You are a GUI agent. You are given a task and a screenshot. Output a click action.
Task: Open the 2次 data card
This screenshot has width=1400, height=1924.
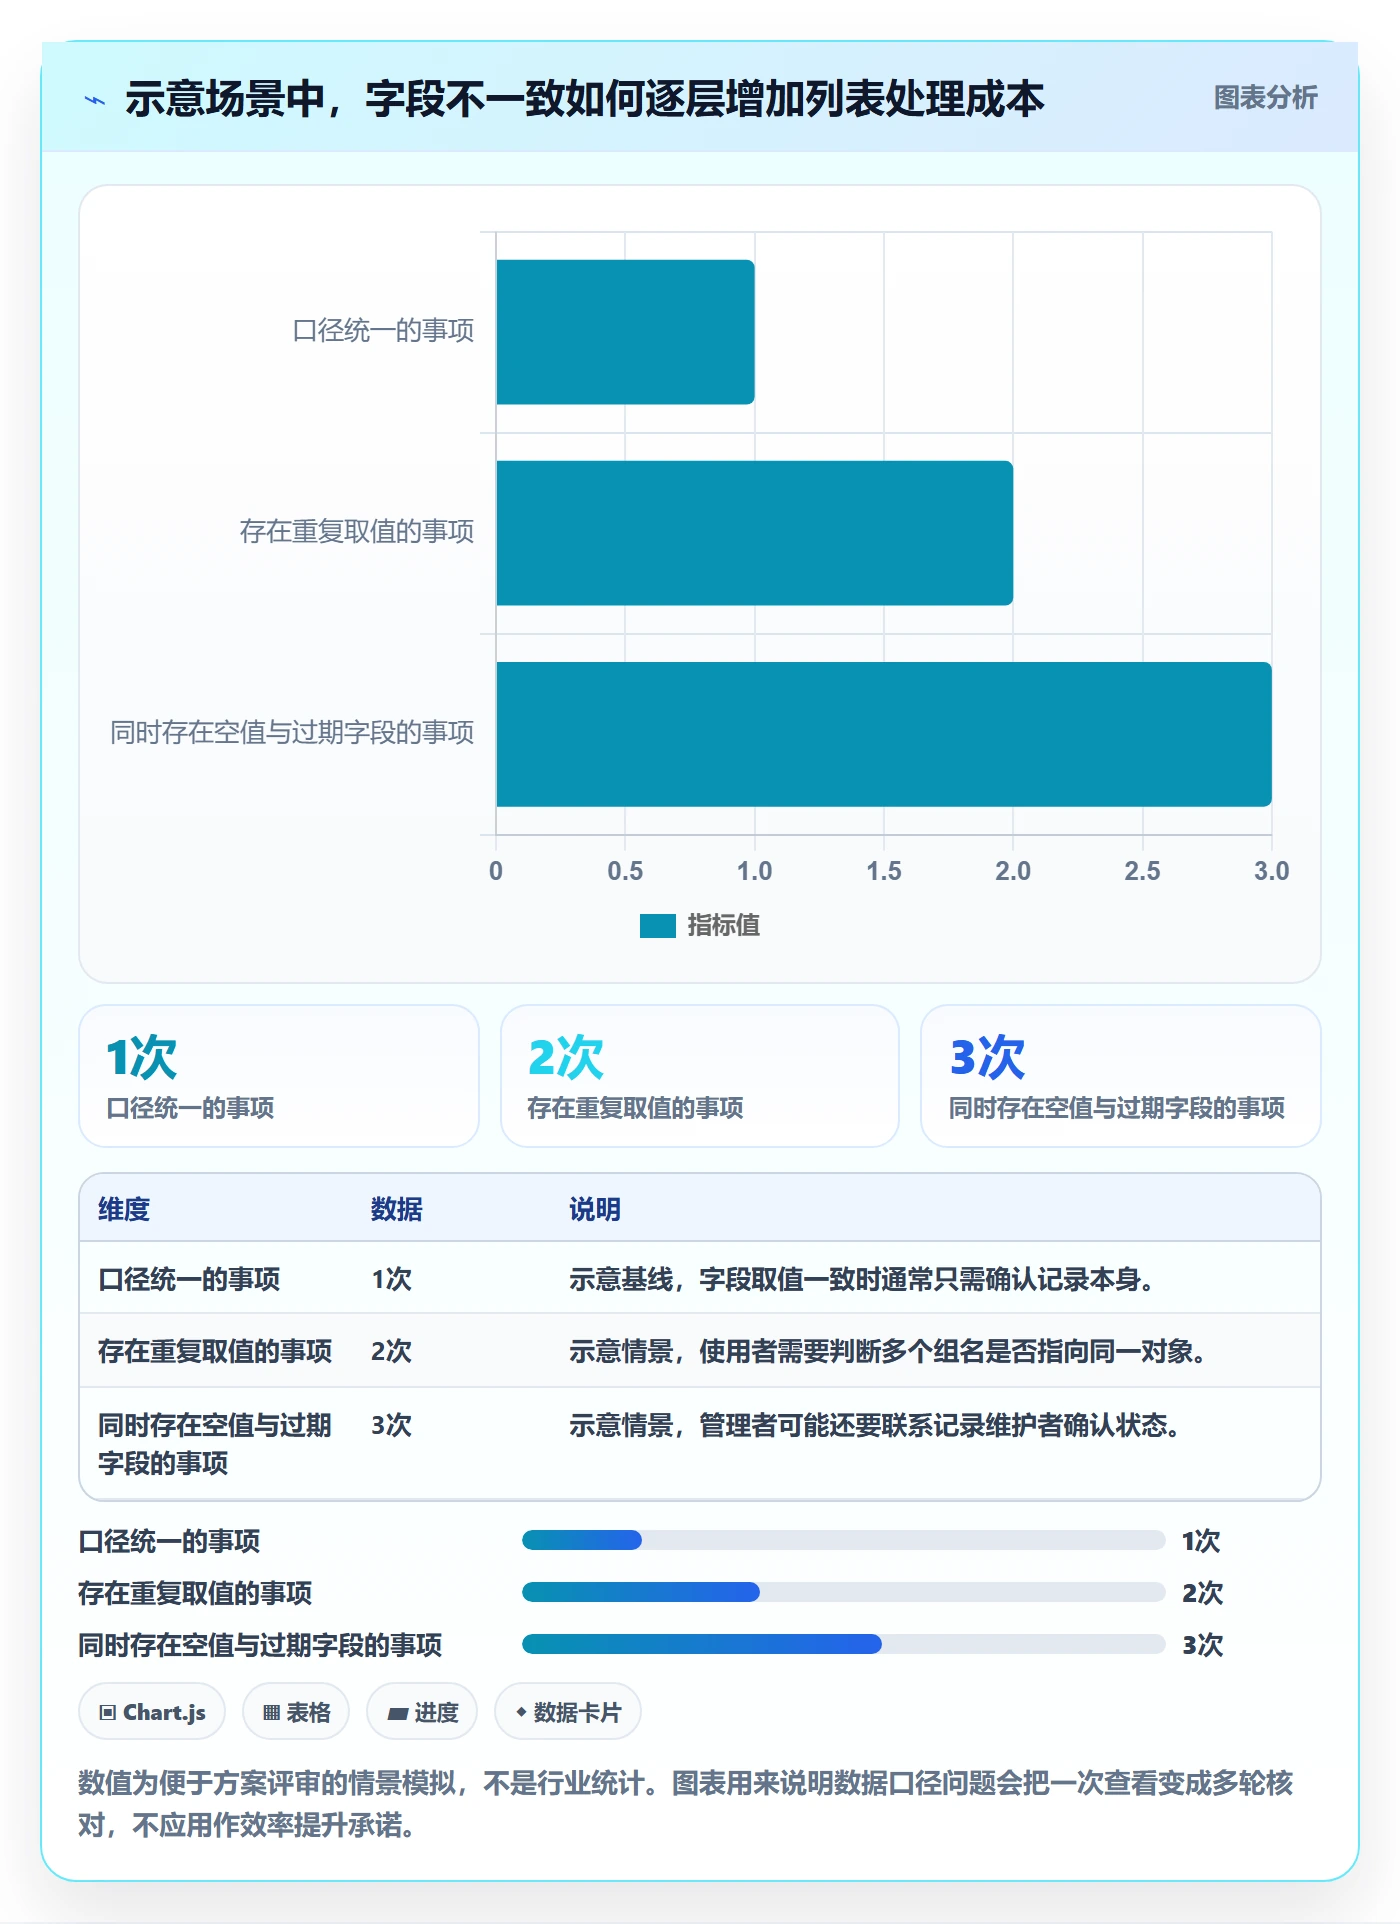700,1076
